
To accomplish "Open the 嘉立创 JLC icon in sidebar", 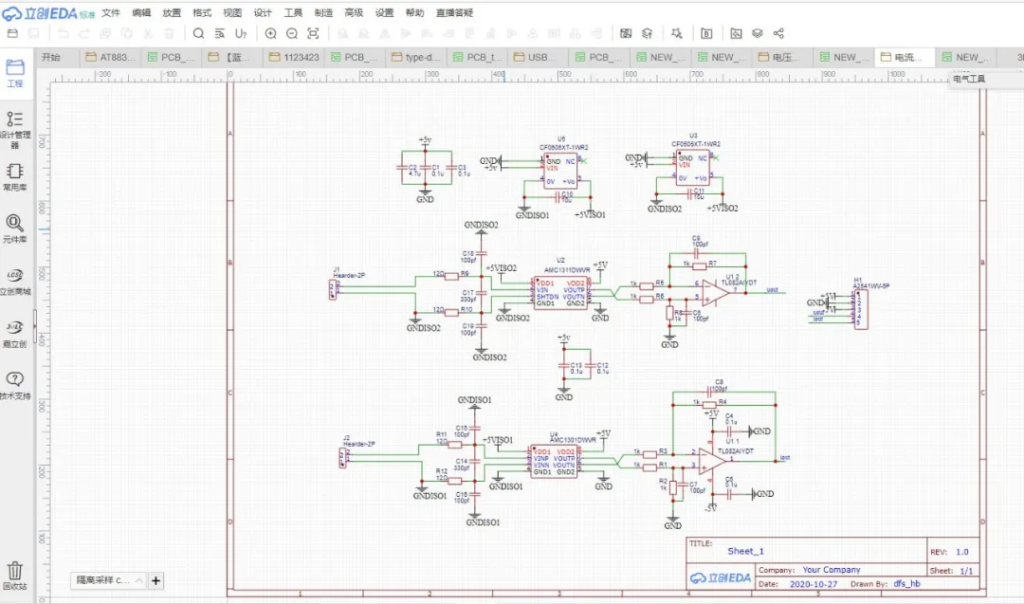I will (x=15, y=332).
